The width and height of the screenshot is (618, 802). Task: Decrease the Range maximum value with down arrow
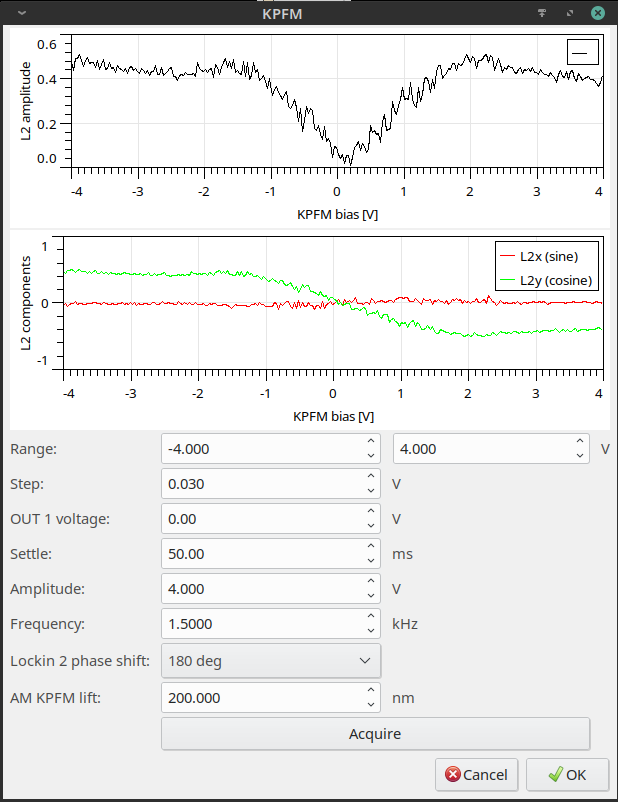pos(580,456)
